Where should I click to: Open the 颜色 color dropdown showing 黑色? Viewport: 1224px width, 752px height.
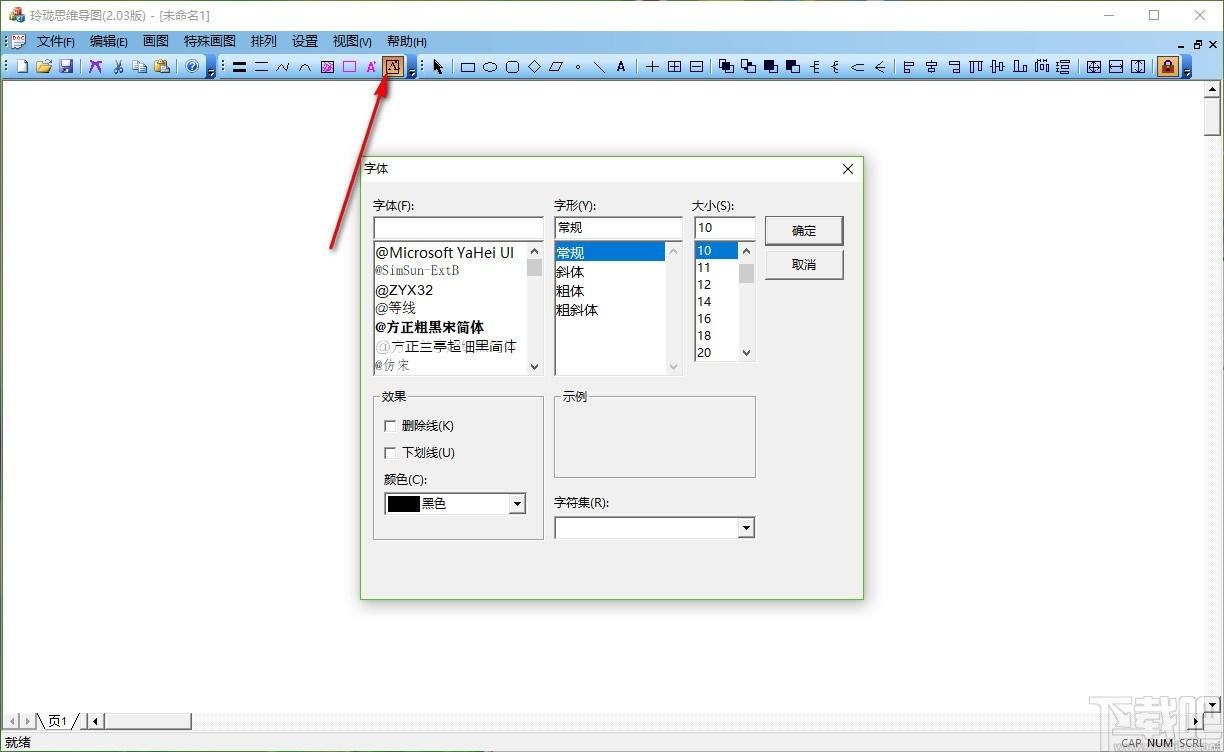click(517, 504)
